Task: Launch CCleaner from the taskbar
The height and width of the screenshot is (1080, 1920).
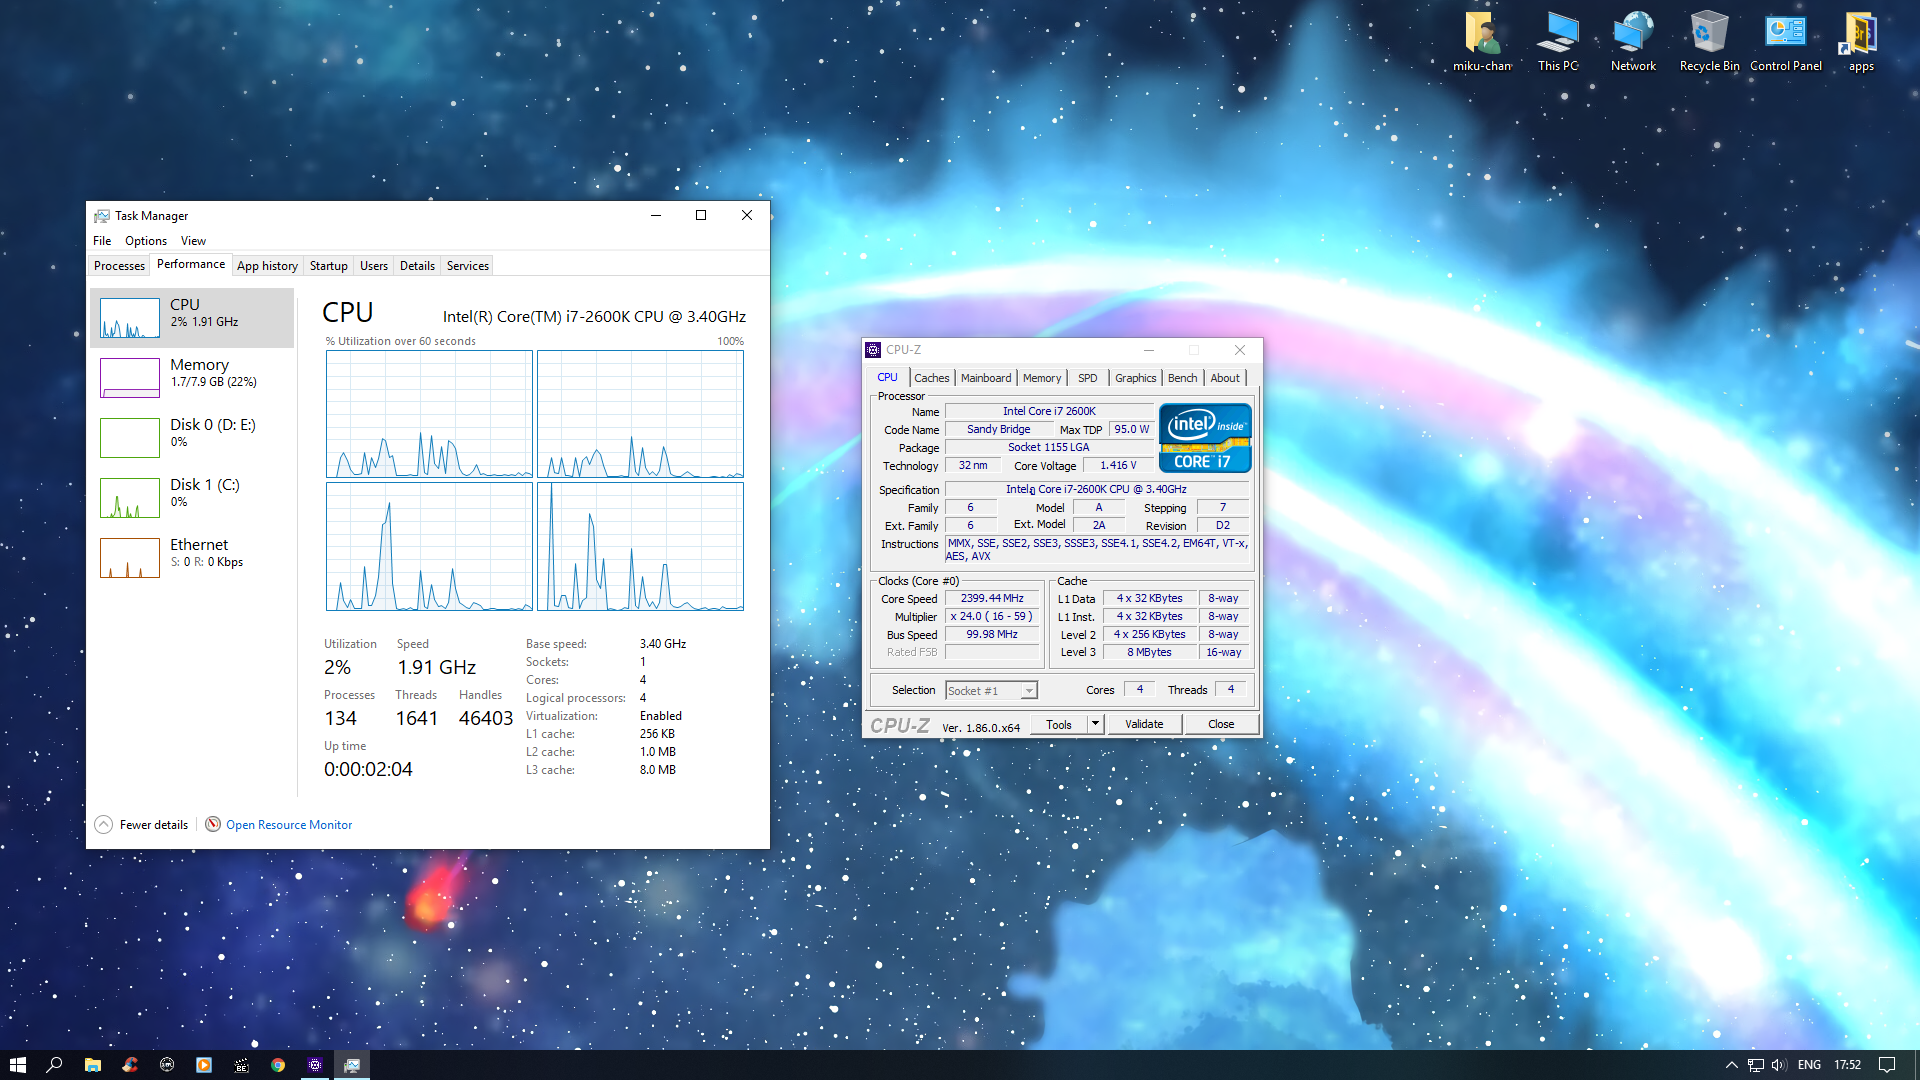Action: [129, 1065]
